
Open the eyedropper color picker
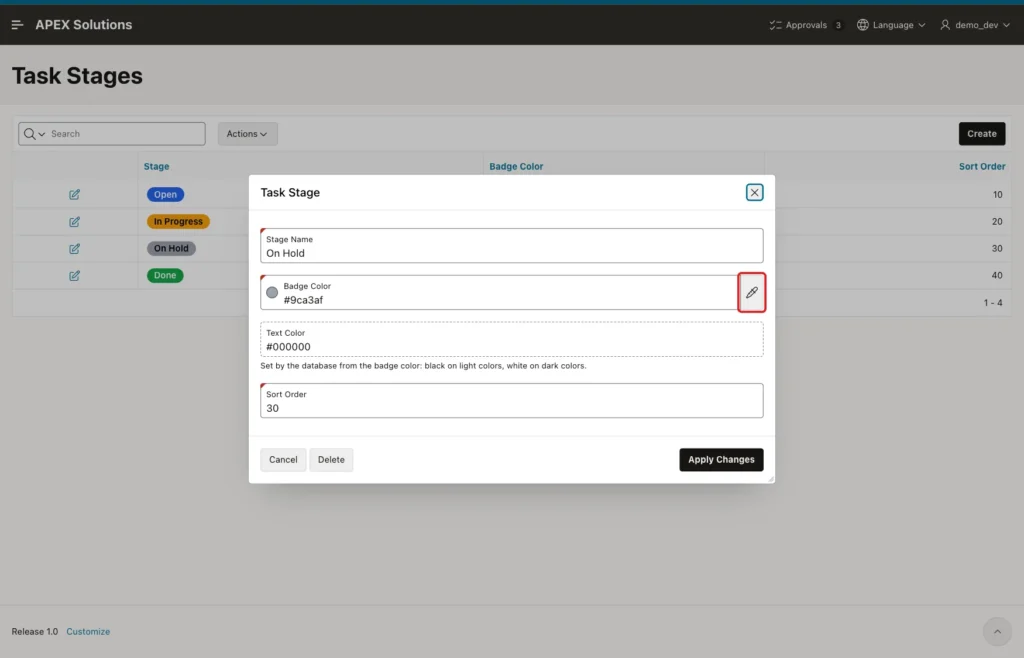[752, 292]
